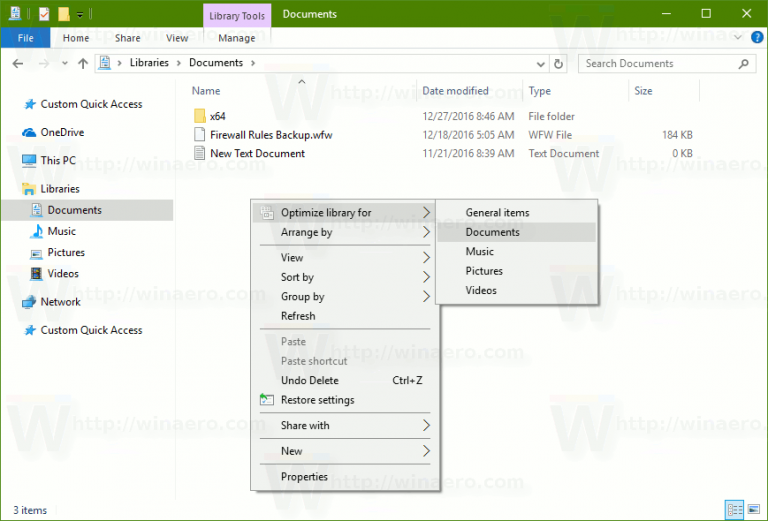Click the refresh icon beside address bar
Screen dimensions: 768x521
558,63
